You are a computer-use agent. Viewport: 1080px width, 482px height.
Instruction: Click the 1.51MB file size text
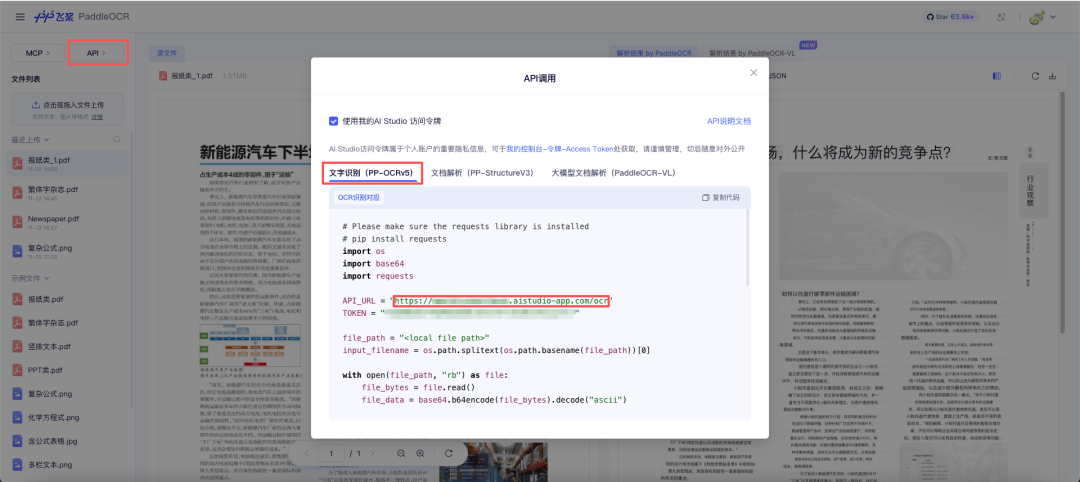point(236,76)
